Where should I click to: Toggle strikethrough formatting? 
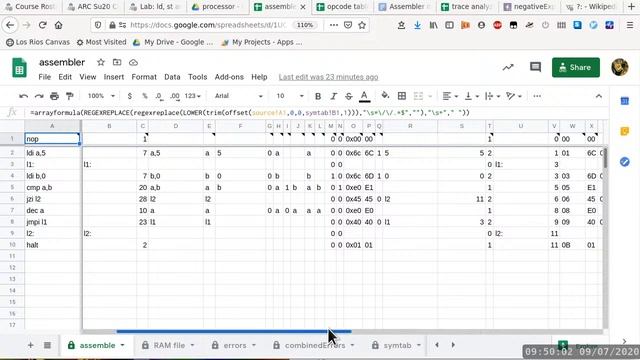pyautogui.click(x=349, y=96)
